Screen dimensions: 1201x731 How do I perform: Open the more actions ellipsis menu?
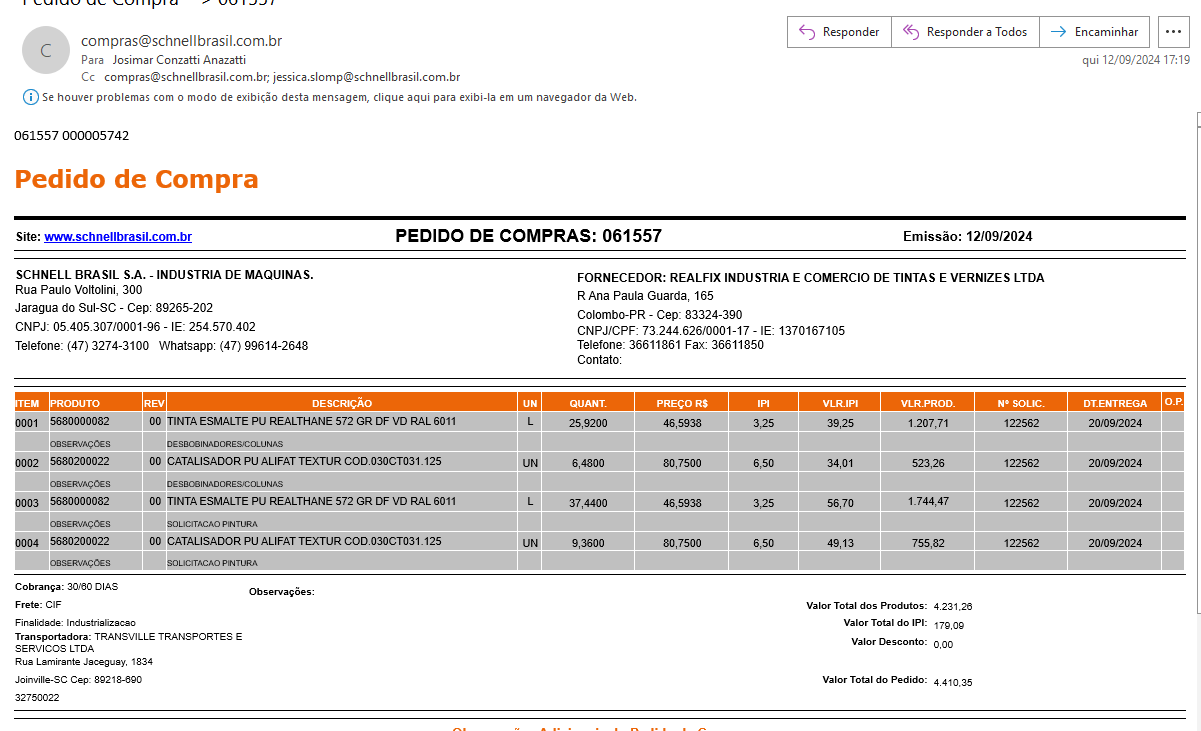tap(1173, 32)
